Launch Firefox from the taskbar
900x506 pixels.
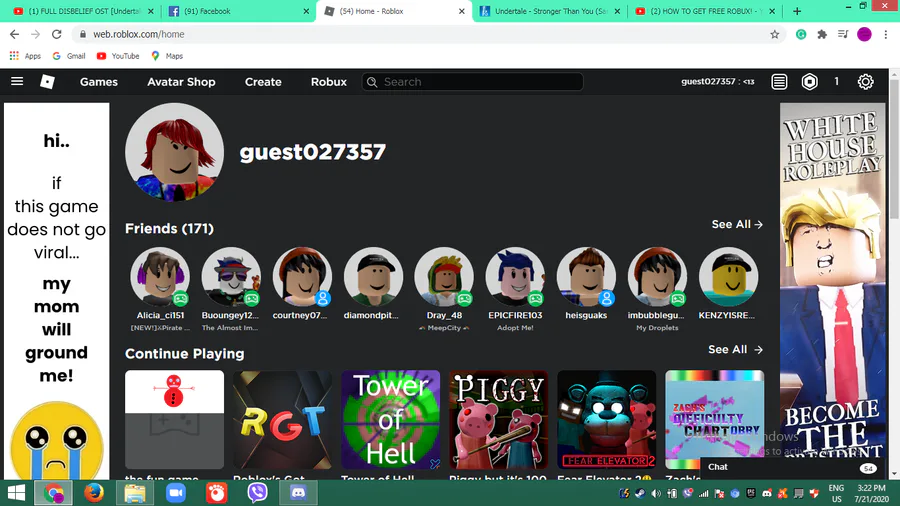click(94, 493)
